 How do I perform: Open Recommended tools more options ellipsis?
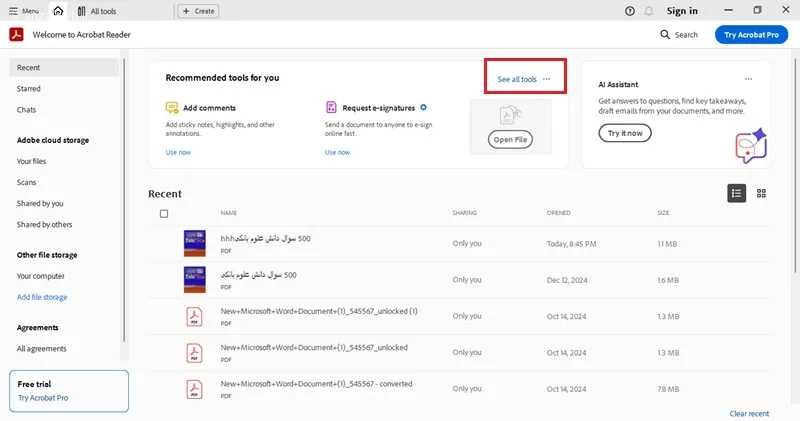tap(546, 79)
